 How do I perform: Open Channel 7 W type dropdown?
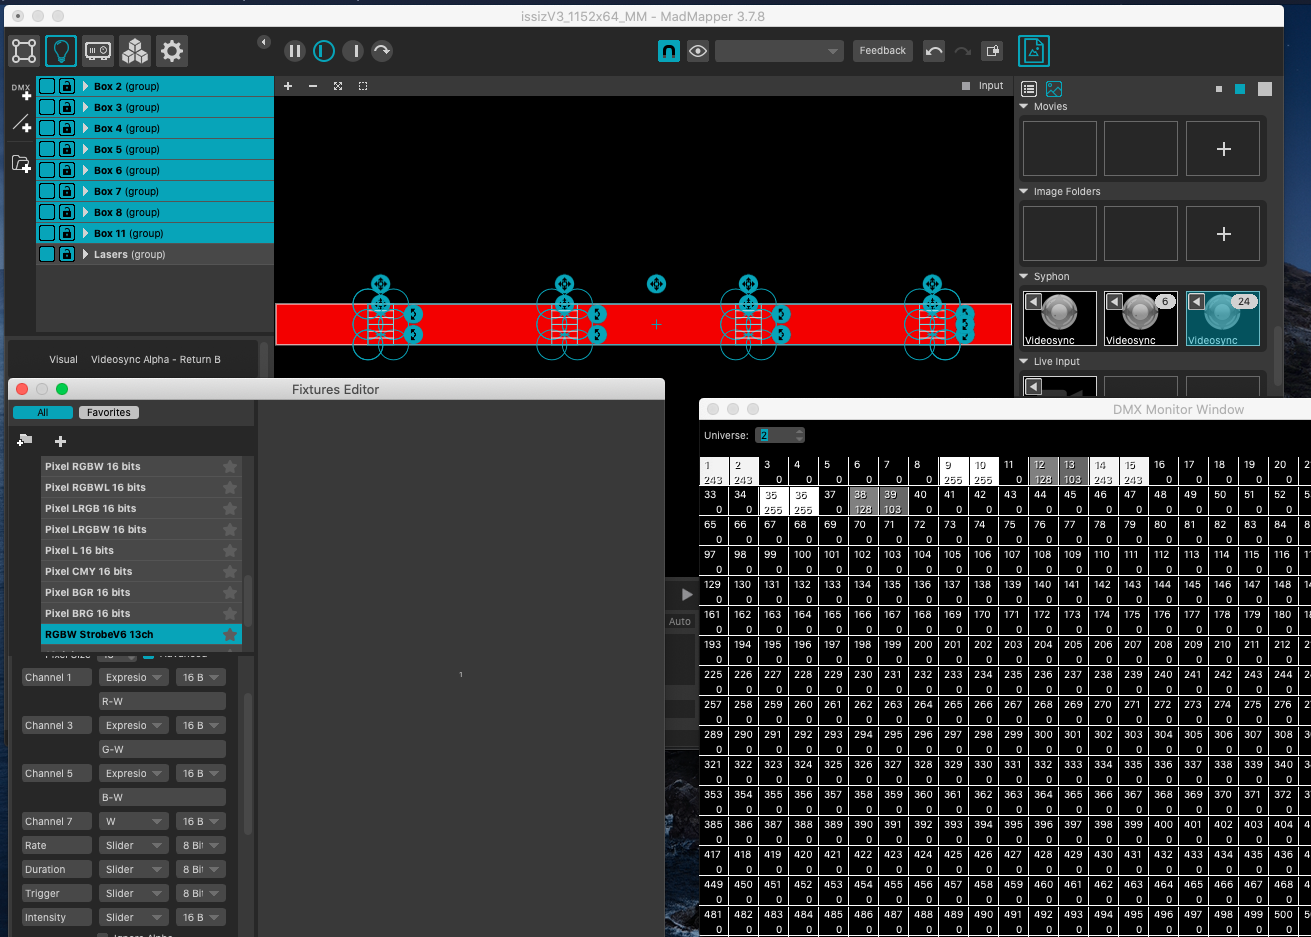click(133, 821)
